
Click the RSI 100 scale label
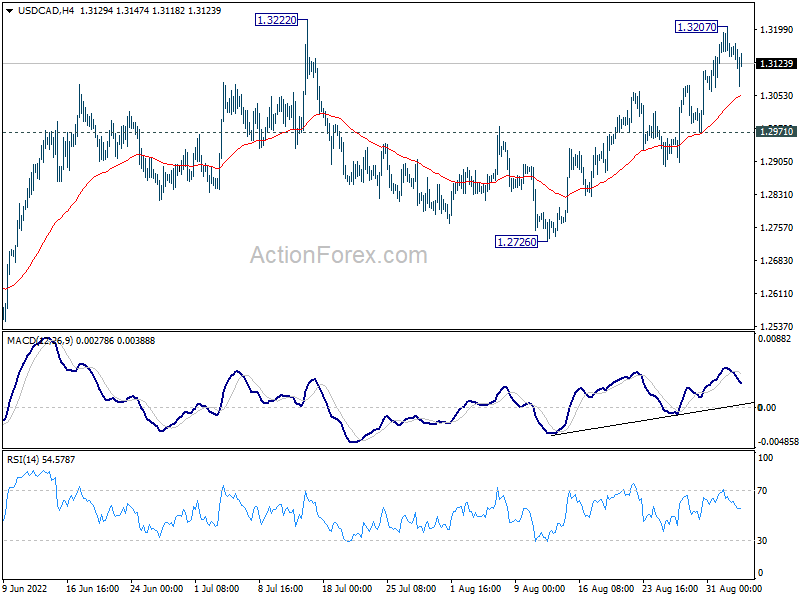765,458
